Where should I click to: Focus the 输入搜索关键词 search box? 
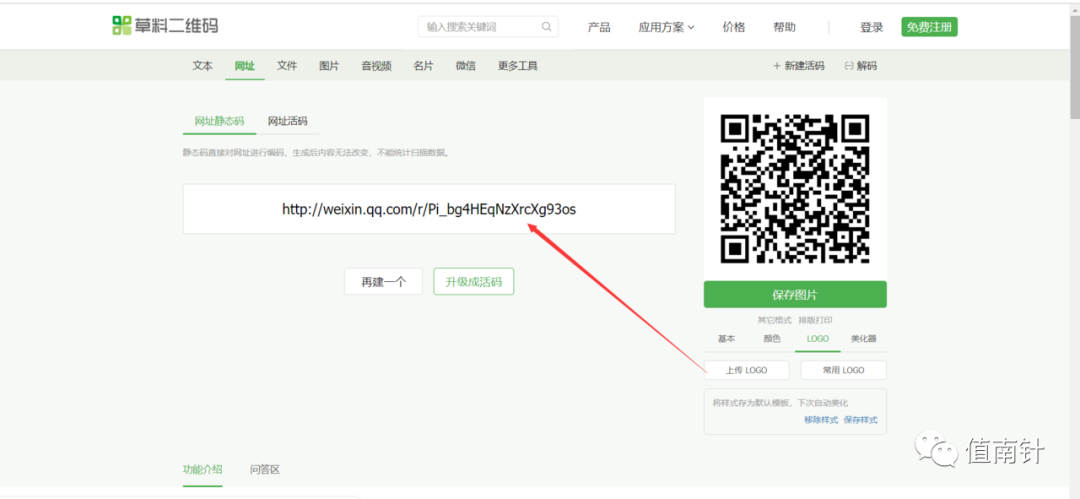click(488, 27)
